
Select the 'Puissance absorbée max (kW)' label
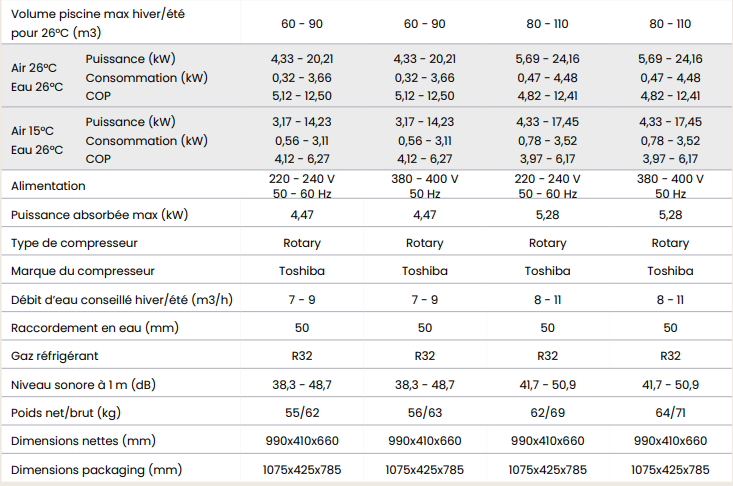[98, 214]
